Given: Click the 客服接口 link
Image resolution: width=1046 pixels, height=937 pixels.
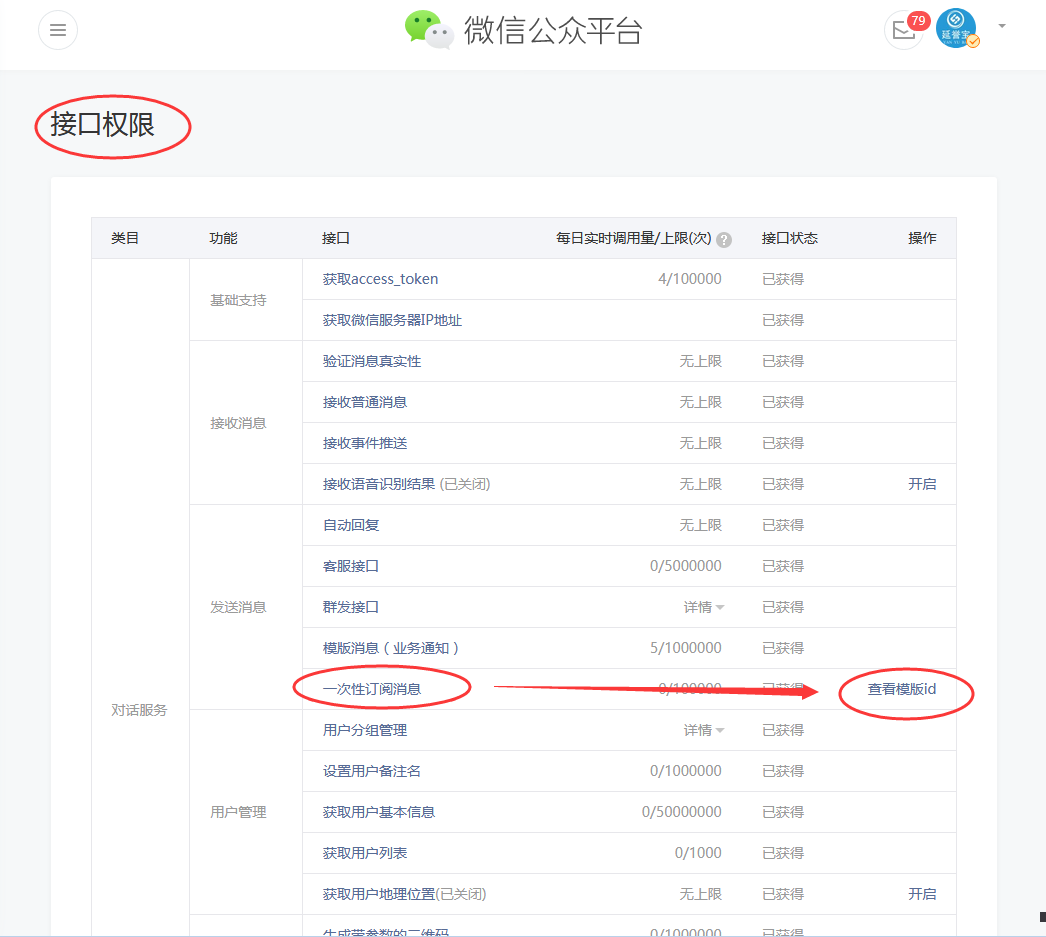Looking at the screenshot, I should click(x=351, y=566).
